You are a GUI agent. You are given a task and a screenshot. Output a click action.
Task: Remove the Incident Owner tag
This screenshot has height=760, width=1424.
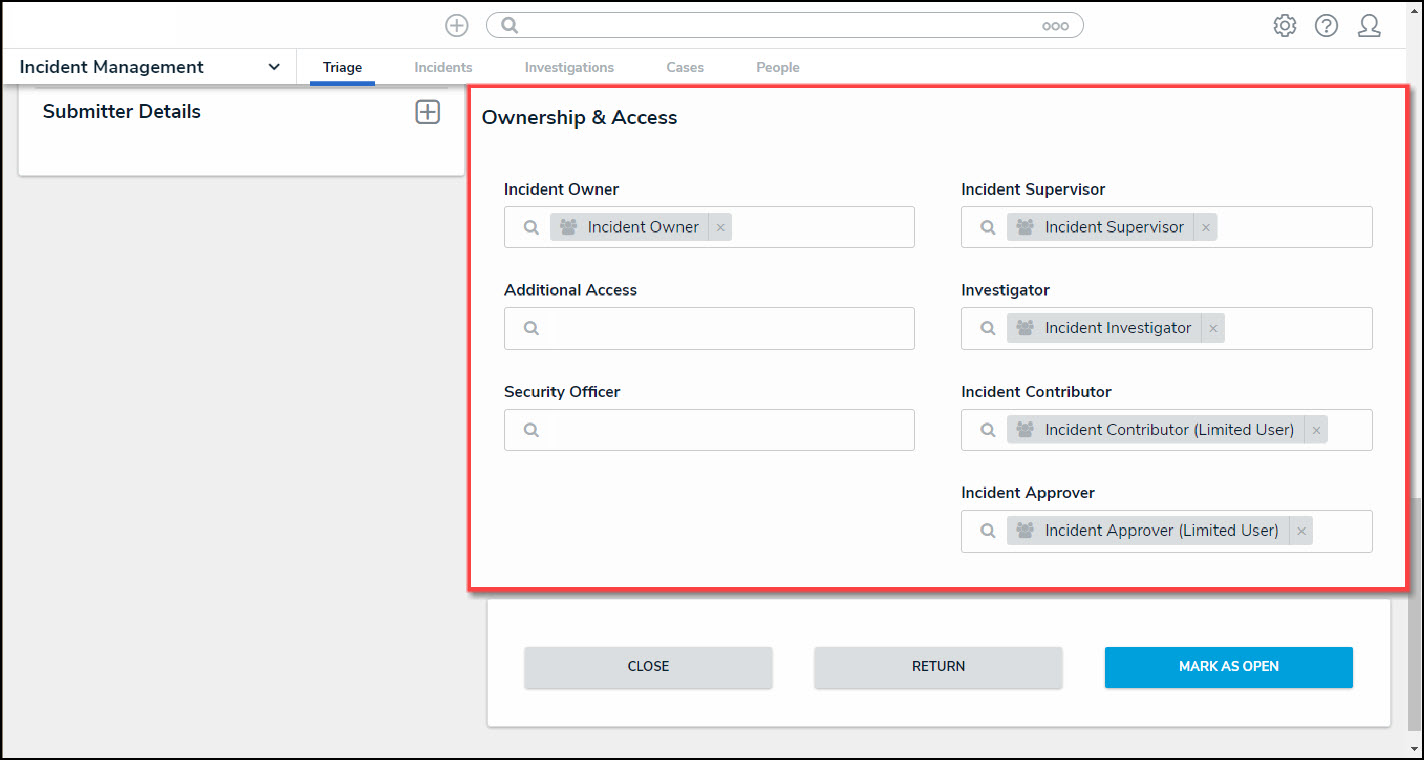[x=720, y=228]
